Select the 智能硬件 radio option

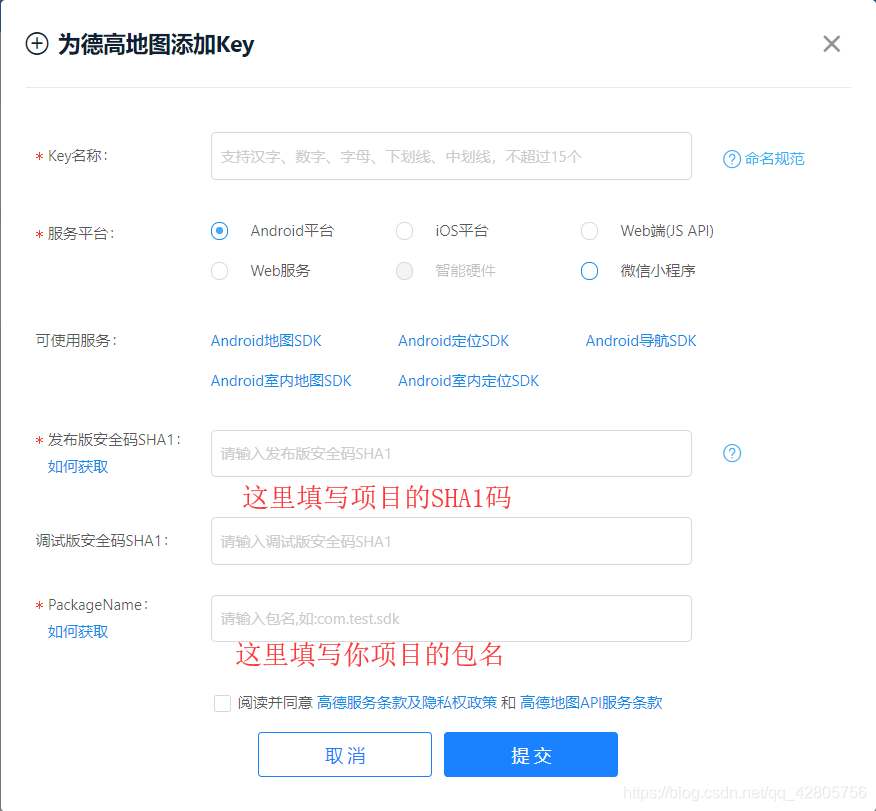coord(404,271)
